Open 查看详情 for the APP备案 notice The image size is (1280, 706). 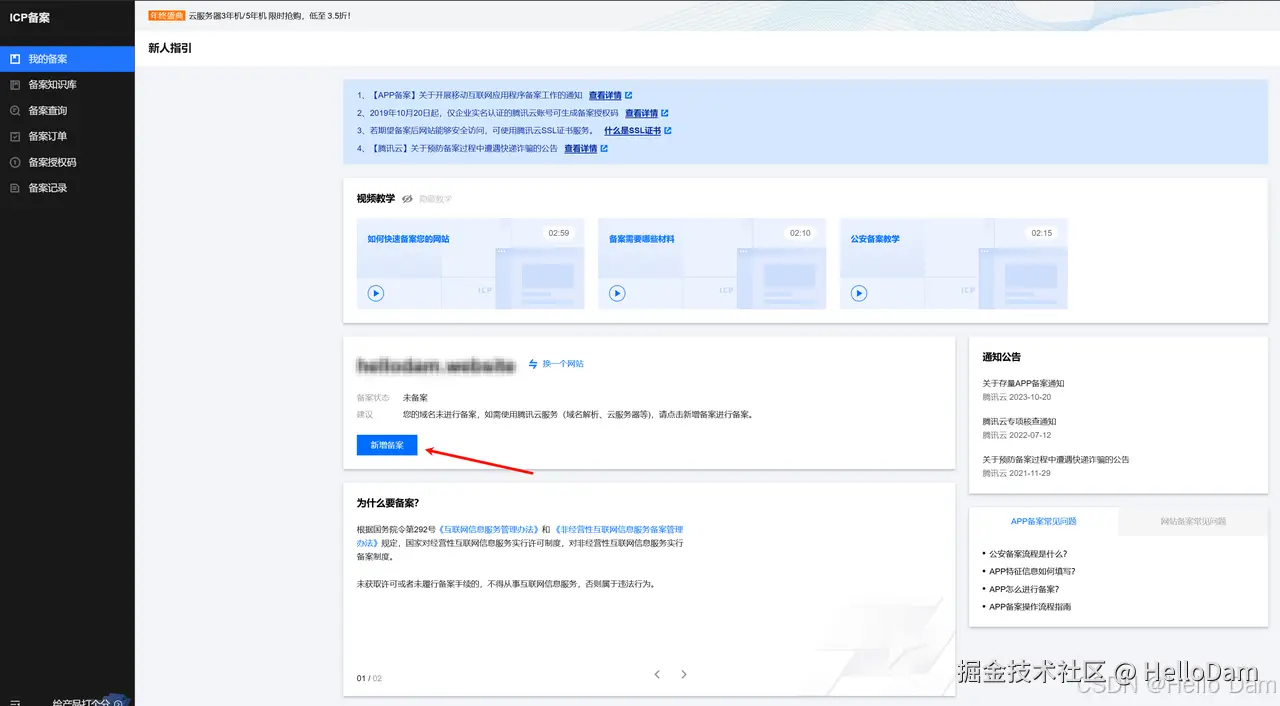[605, 94]
